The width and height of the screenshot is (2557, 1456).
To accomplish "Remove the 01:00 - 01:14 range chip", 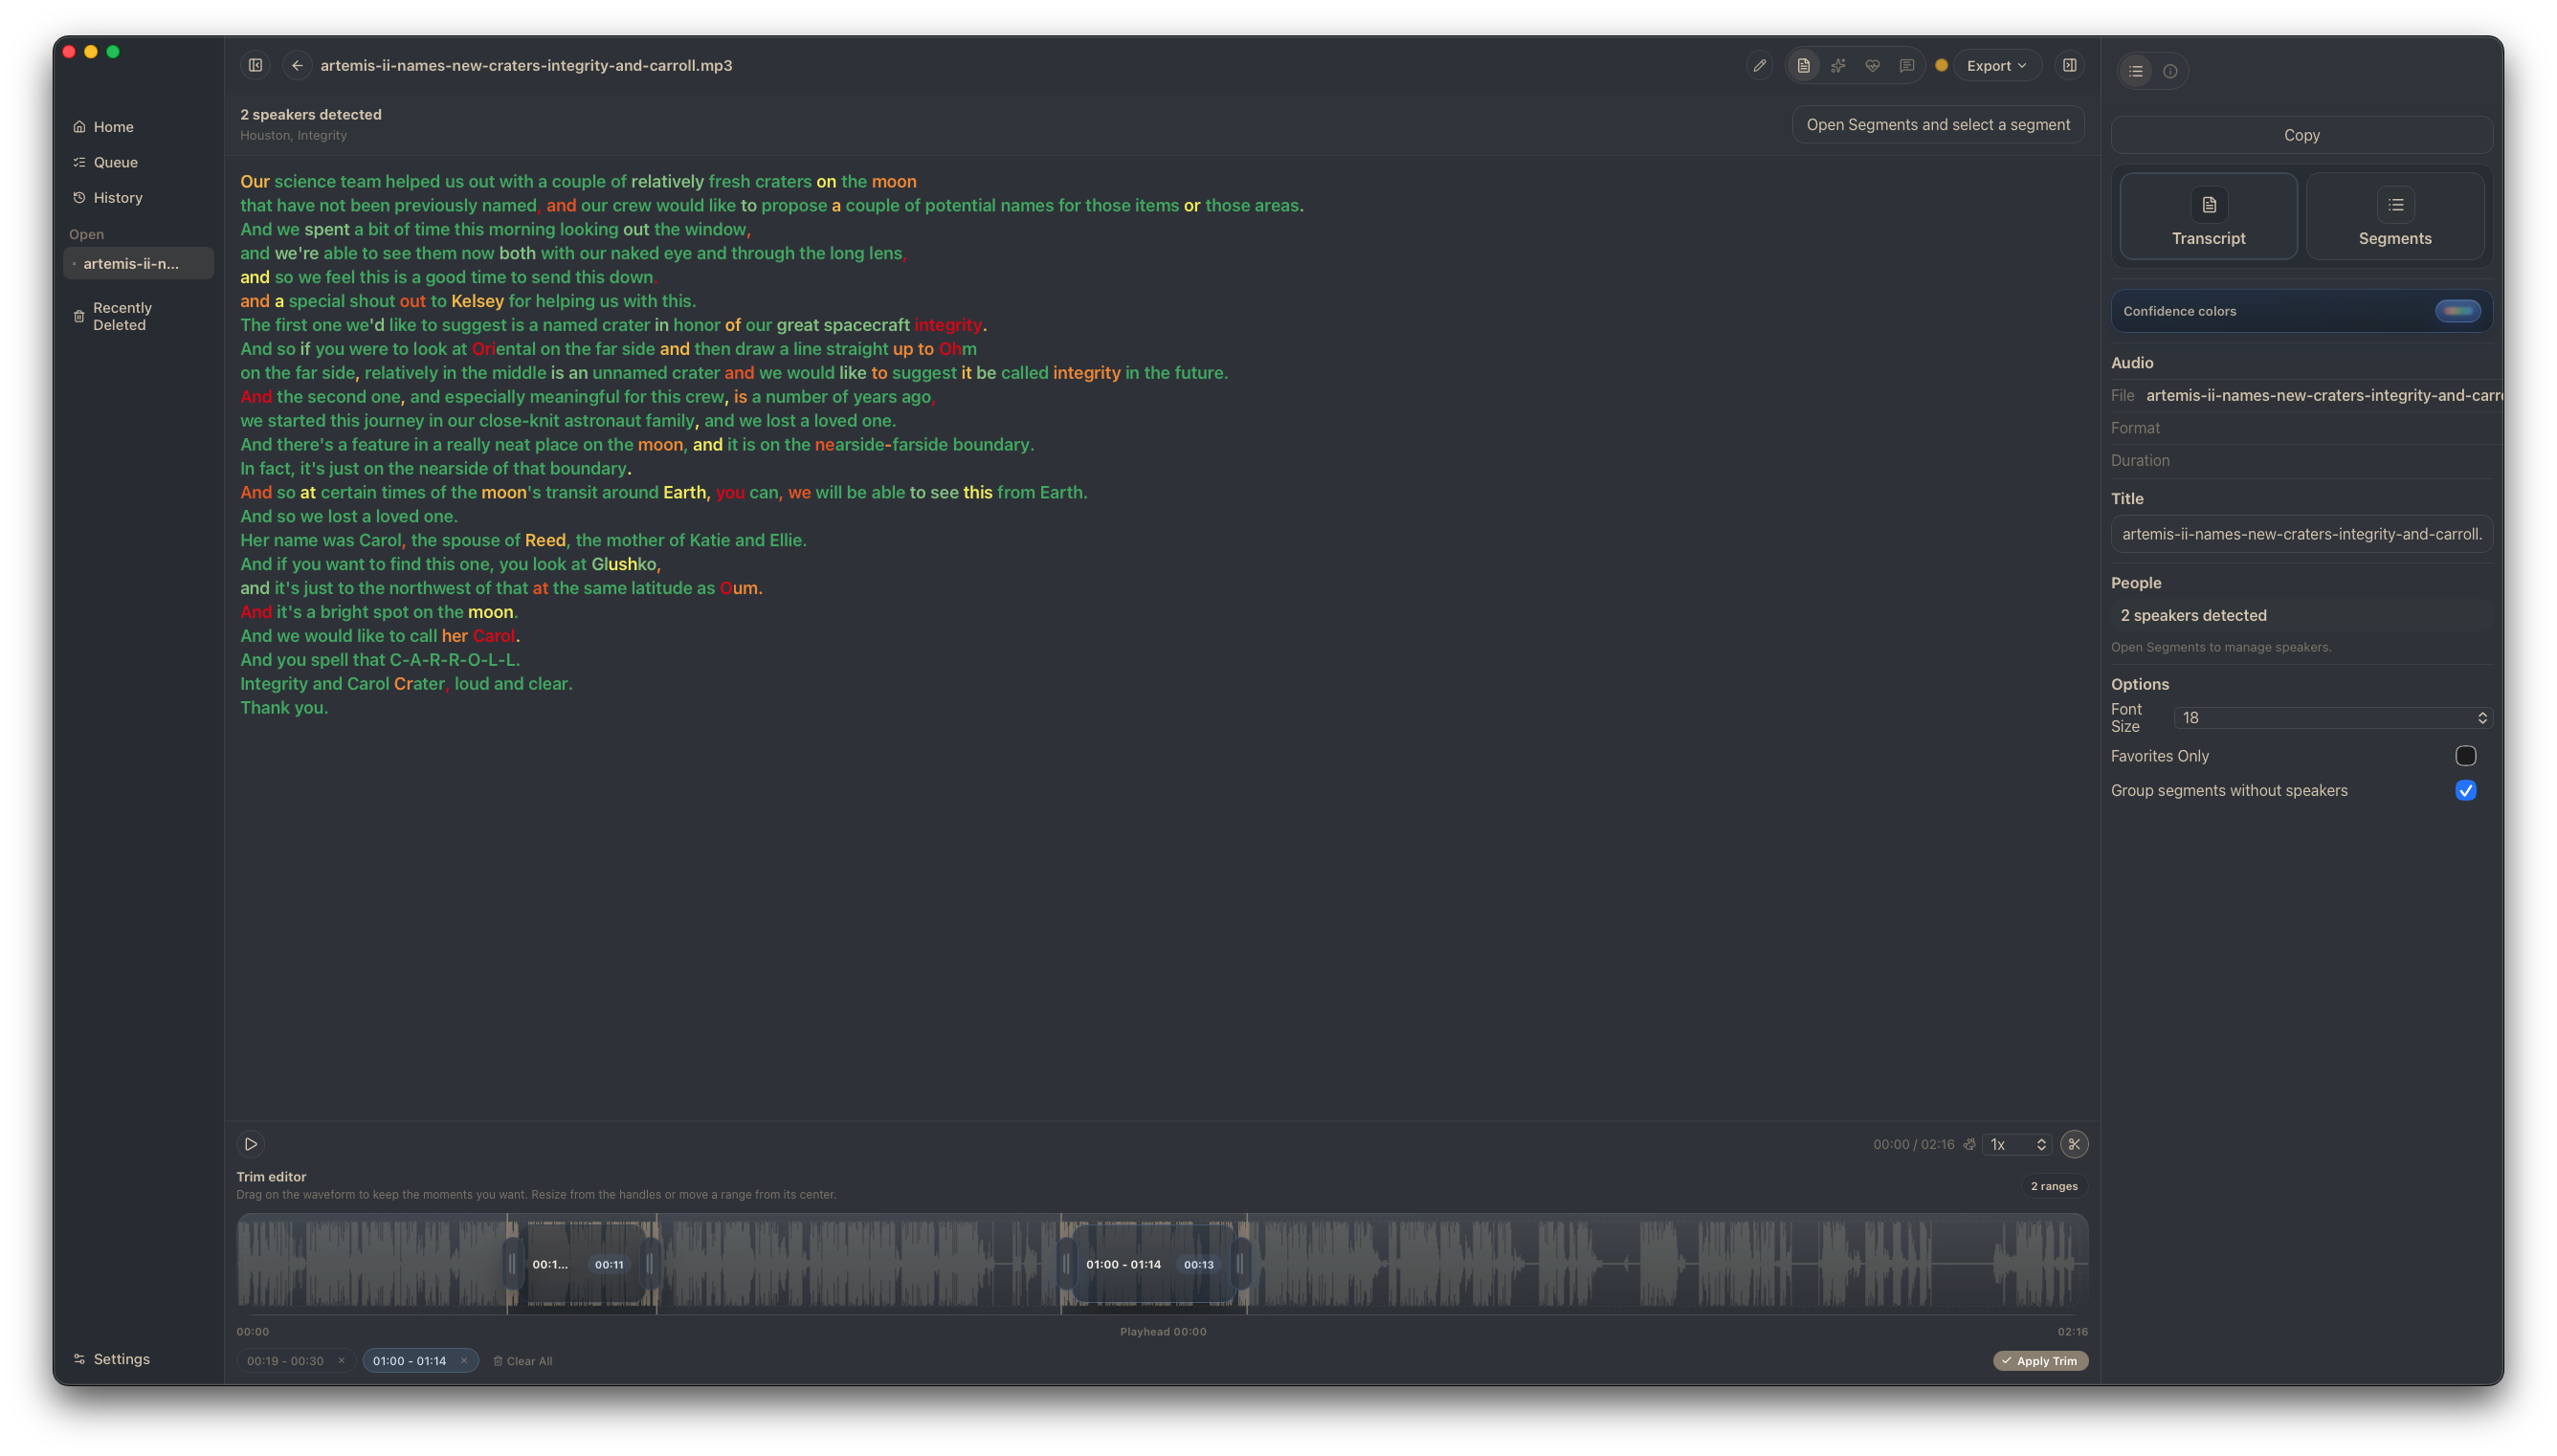I will [464, 1361].
